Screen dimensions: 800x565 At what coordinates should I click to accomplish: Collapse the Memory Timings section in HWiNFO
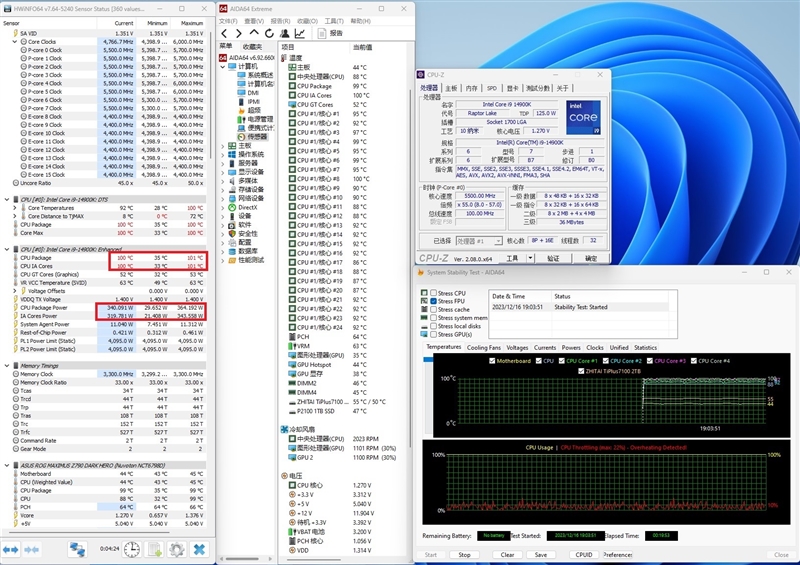[7, 366]
